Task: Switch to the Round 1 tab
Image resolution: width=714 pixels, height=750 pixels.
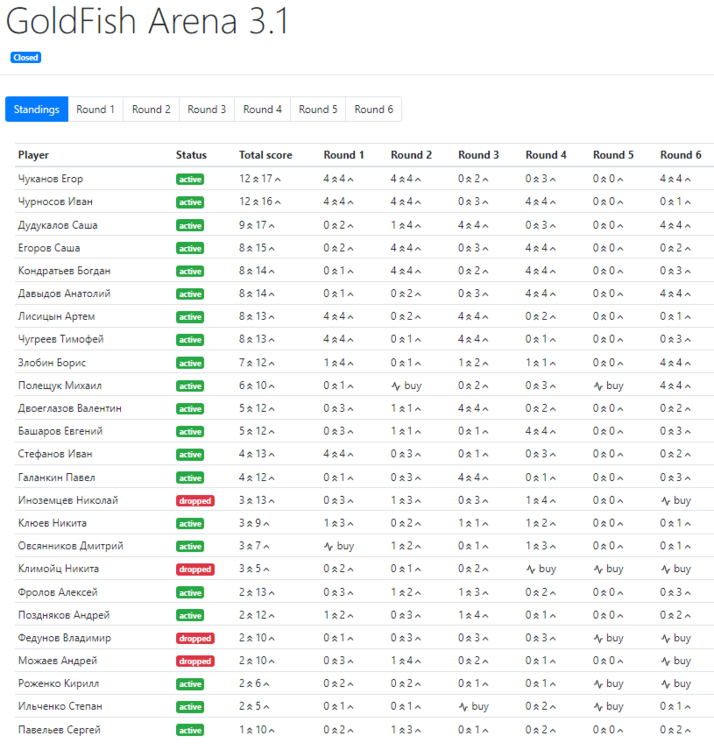Action: [x=96, y=109]
